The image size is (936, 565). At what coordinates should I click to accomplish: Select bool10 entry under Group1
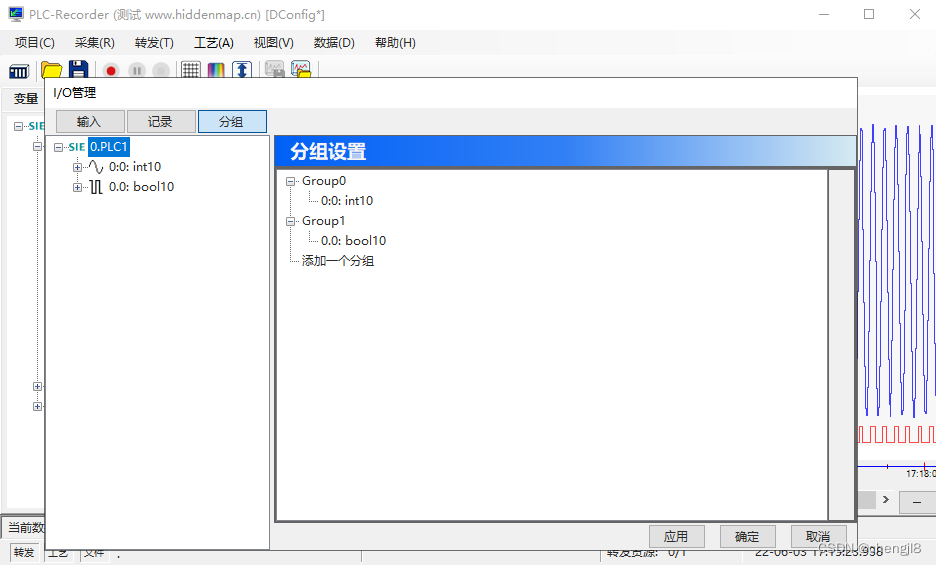pos(353,241)
